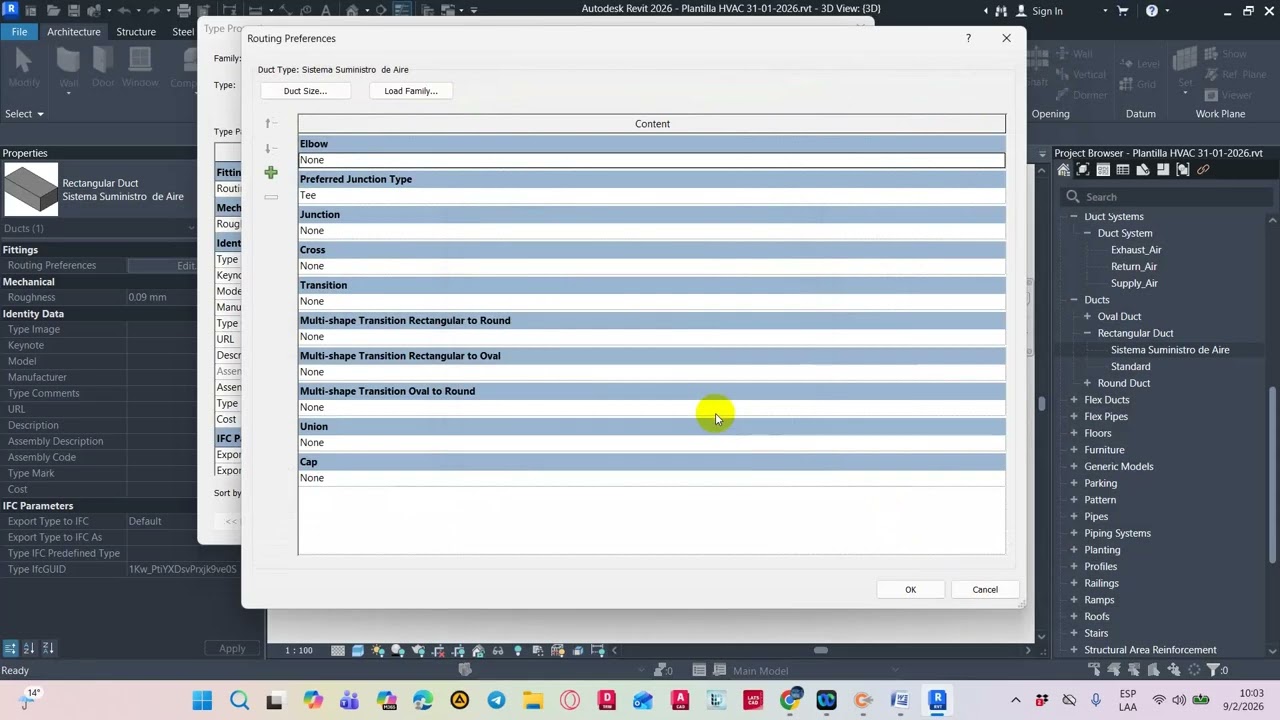This screenshot has height=720, width=1280.
Task: Click the Redo arrow in quick access toolbar
Action: click(x=152, y=10)
